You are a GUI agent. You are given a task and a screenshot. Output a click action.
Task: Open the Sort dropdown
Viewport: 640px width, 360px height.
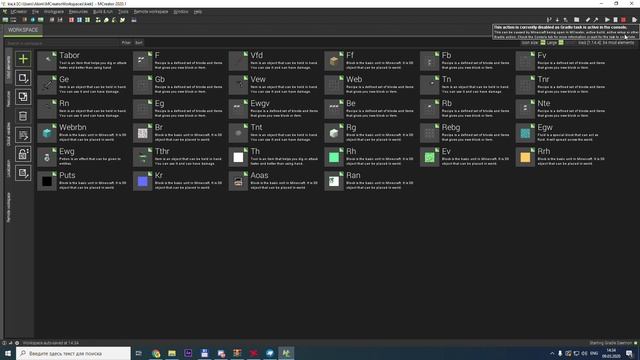(x=139, y=42)
